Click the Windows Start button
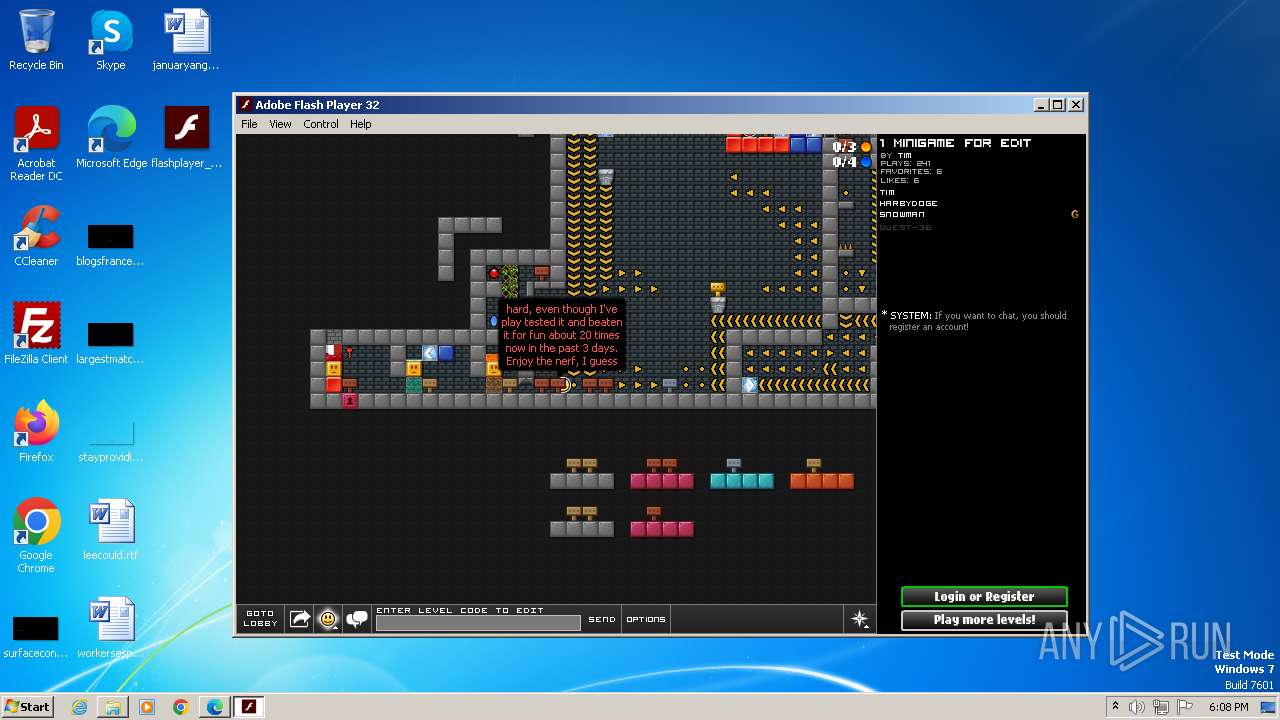This screenshot has width=1280, height=720. click(x=28, y=706)
